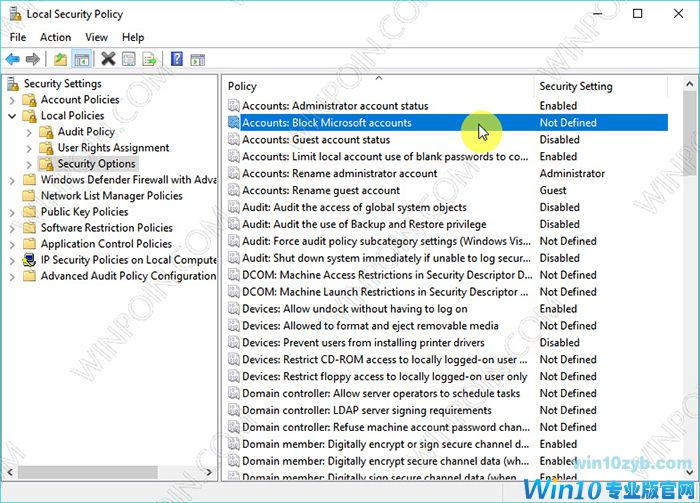Open the Action menu

tap(55, 37)
